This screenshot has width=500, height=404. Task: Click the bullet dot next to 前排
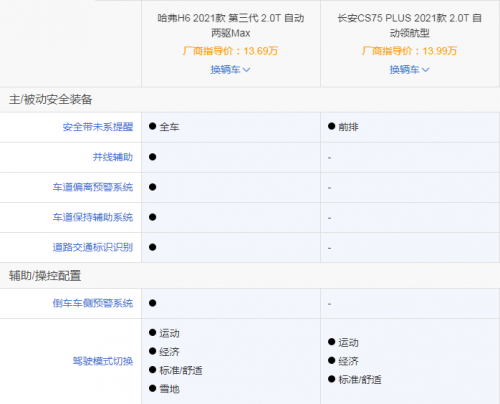(331, 126)
